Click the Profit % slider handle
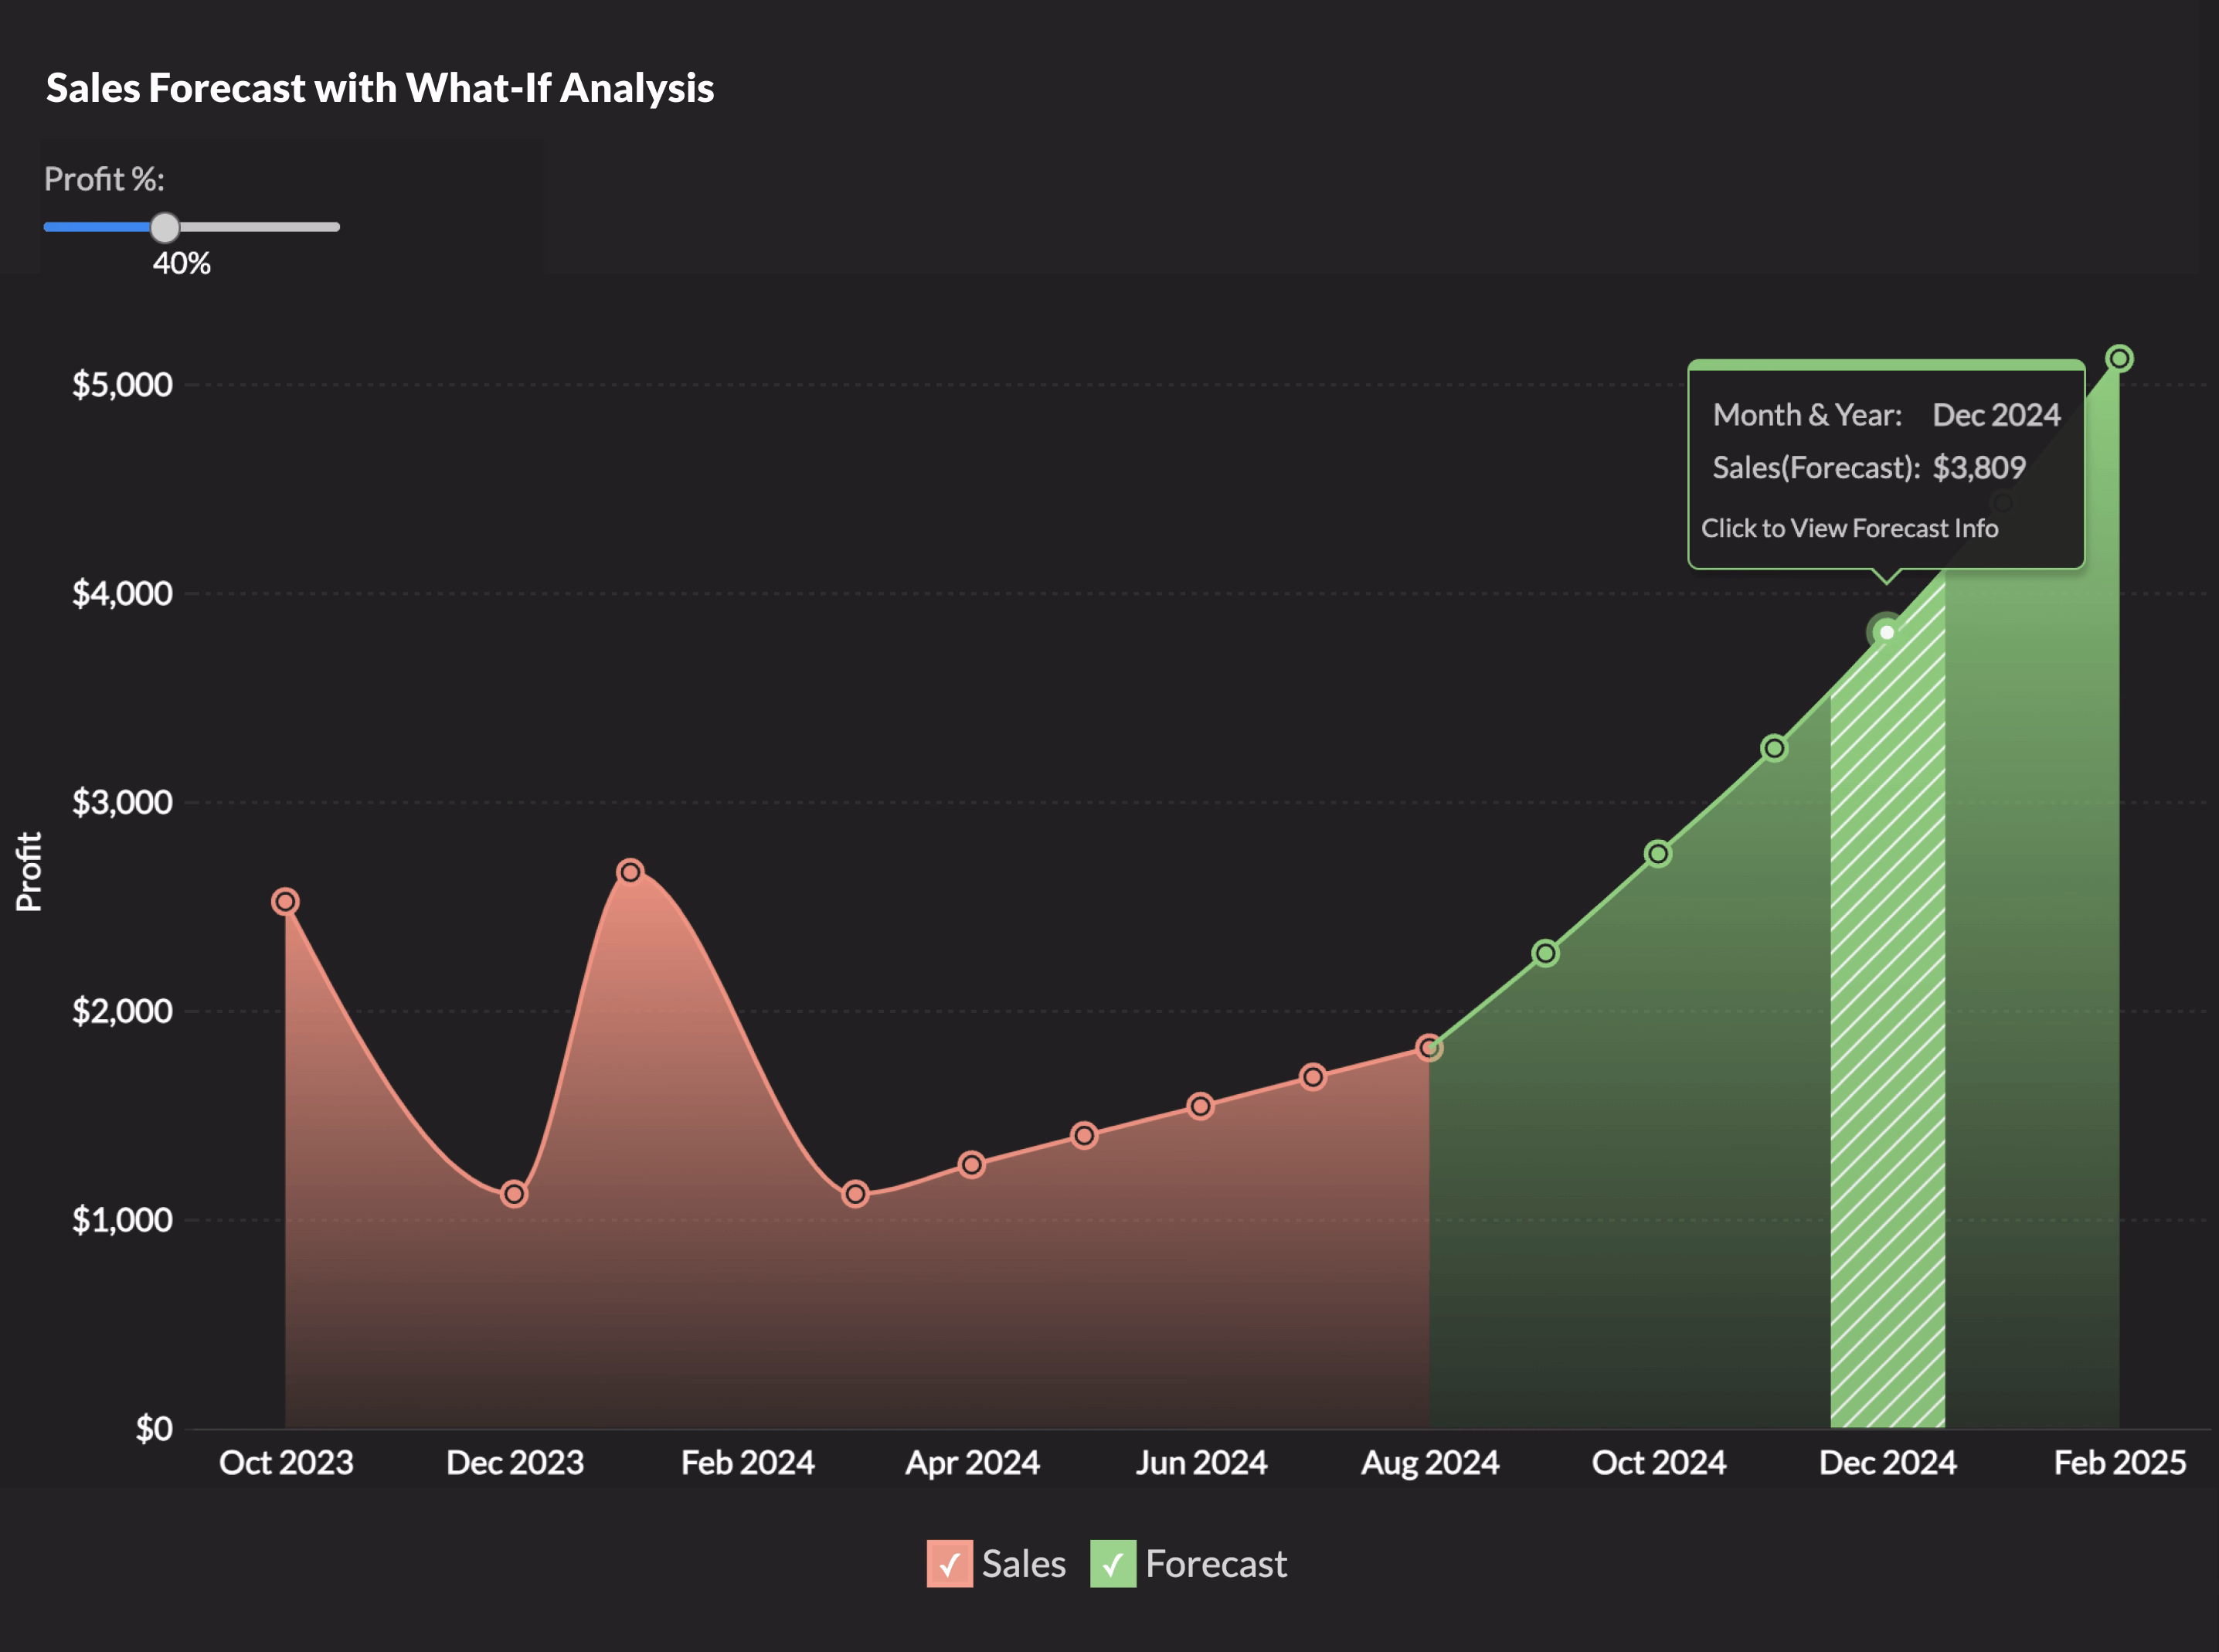Image resolution: width=2219 pixels, height=1652 pixels. click(165, 228)
